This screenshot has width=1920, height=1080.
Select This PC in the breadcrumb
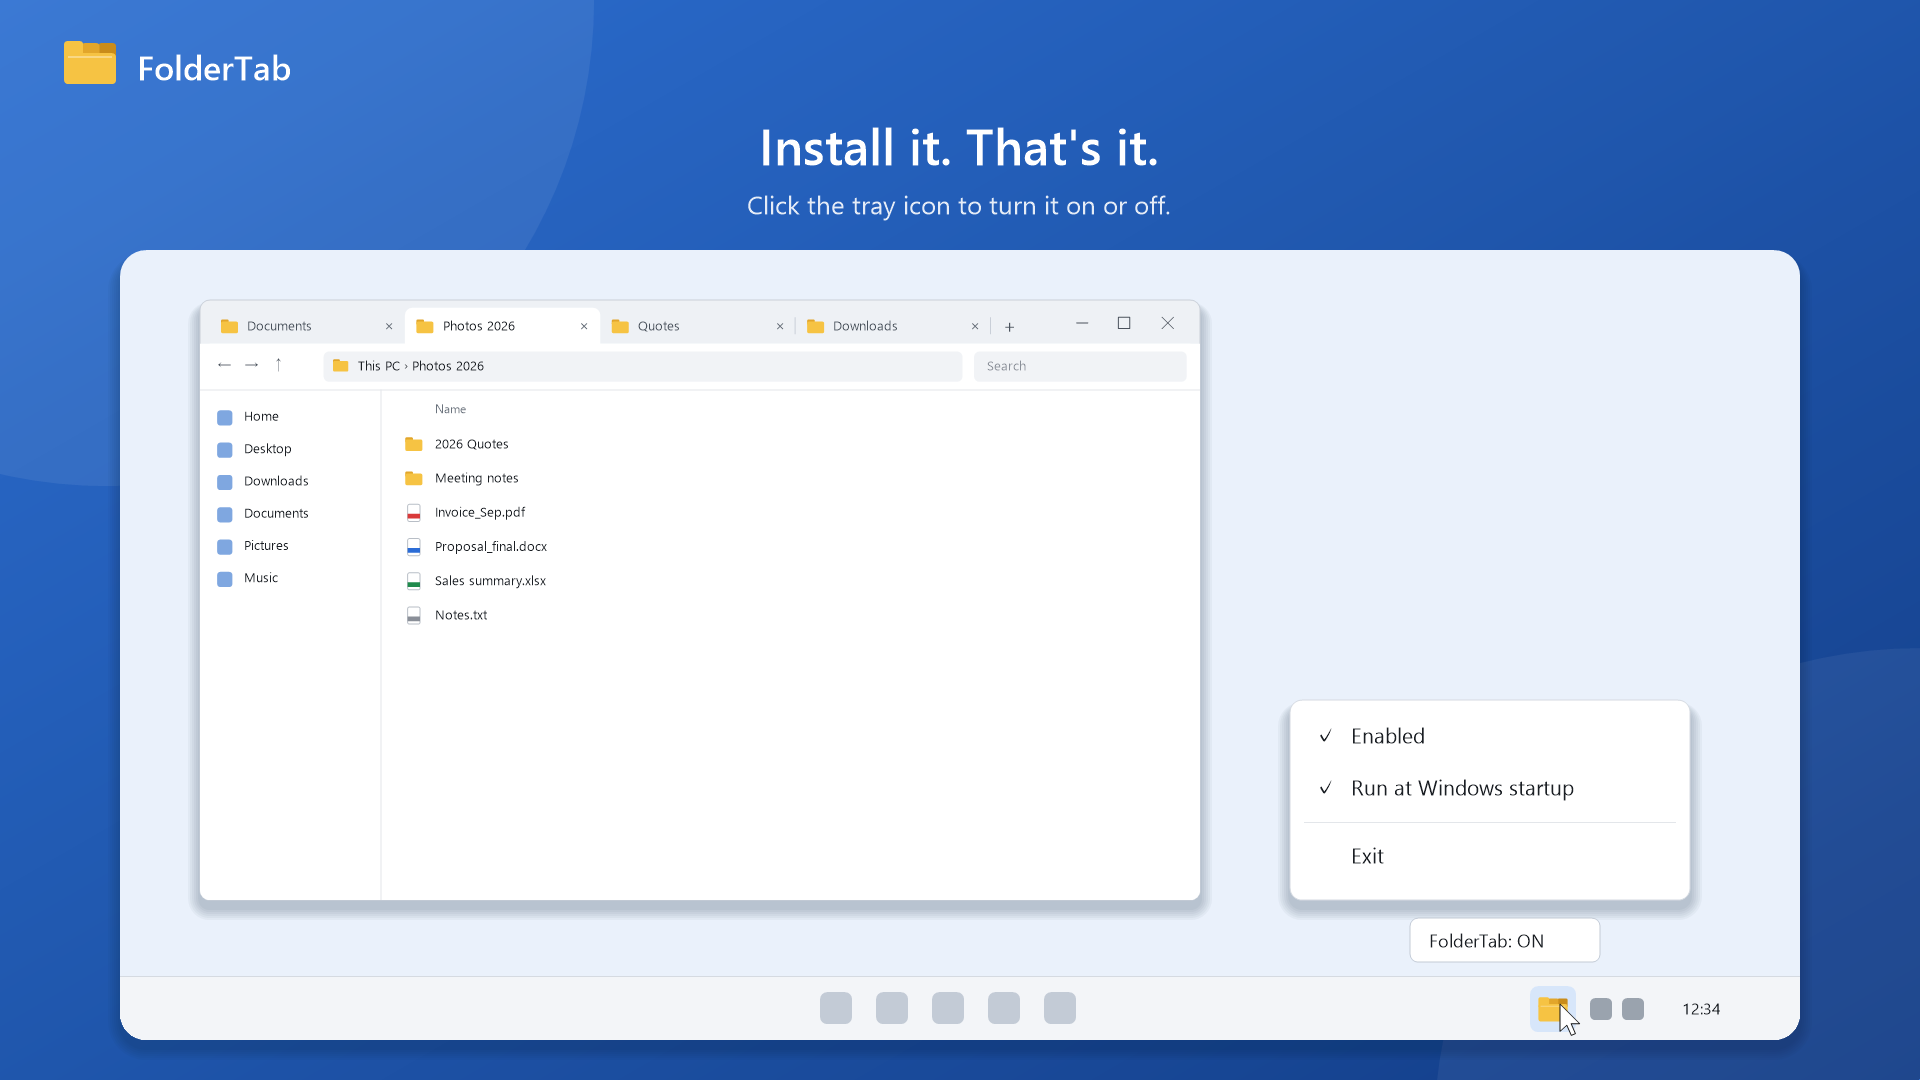point(379,366)
